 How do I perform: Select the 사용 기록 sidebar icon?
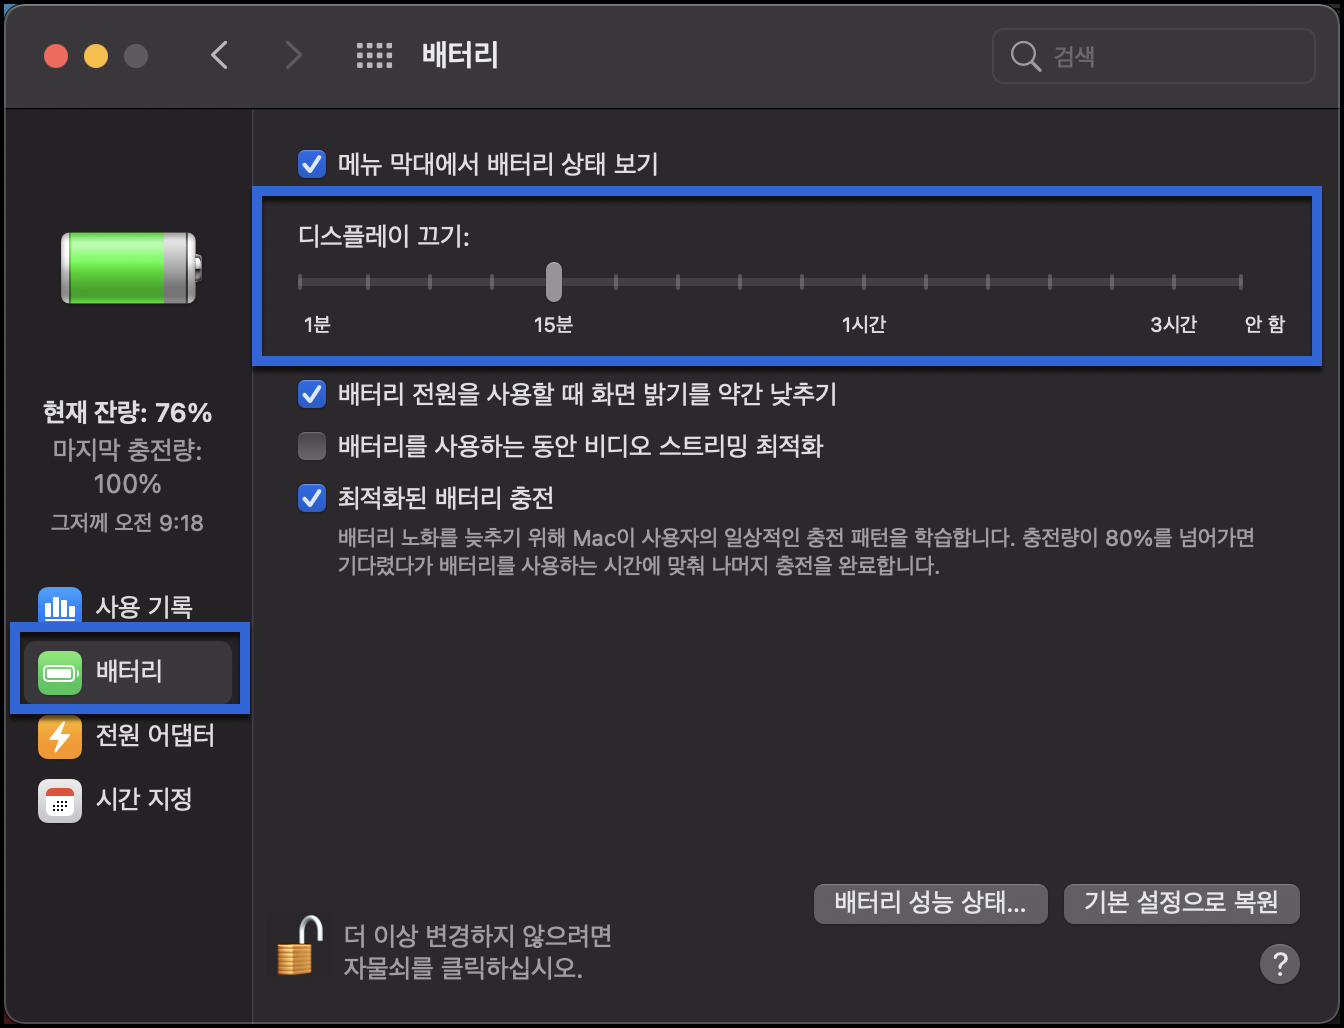(x=60, y=606)
